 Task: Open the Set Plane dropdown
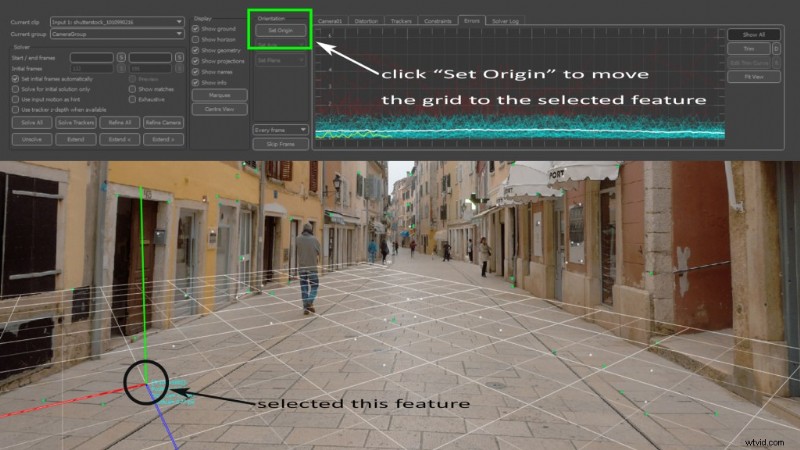[281, 60]
